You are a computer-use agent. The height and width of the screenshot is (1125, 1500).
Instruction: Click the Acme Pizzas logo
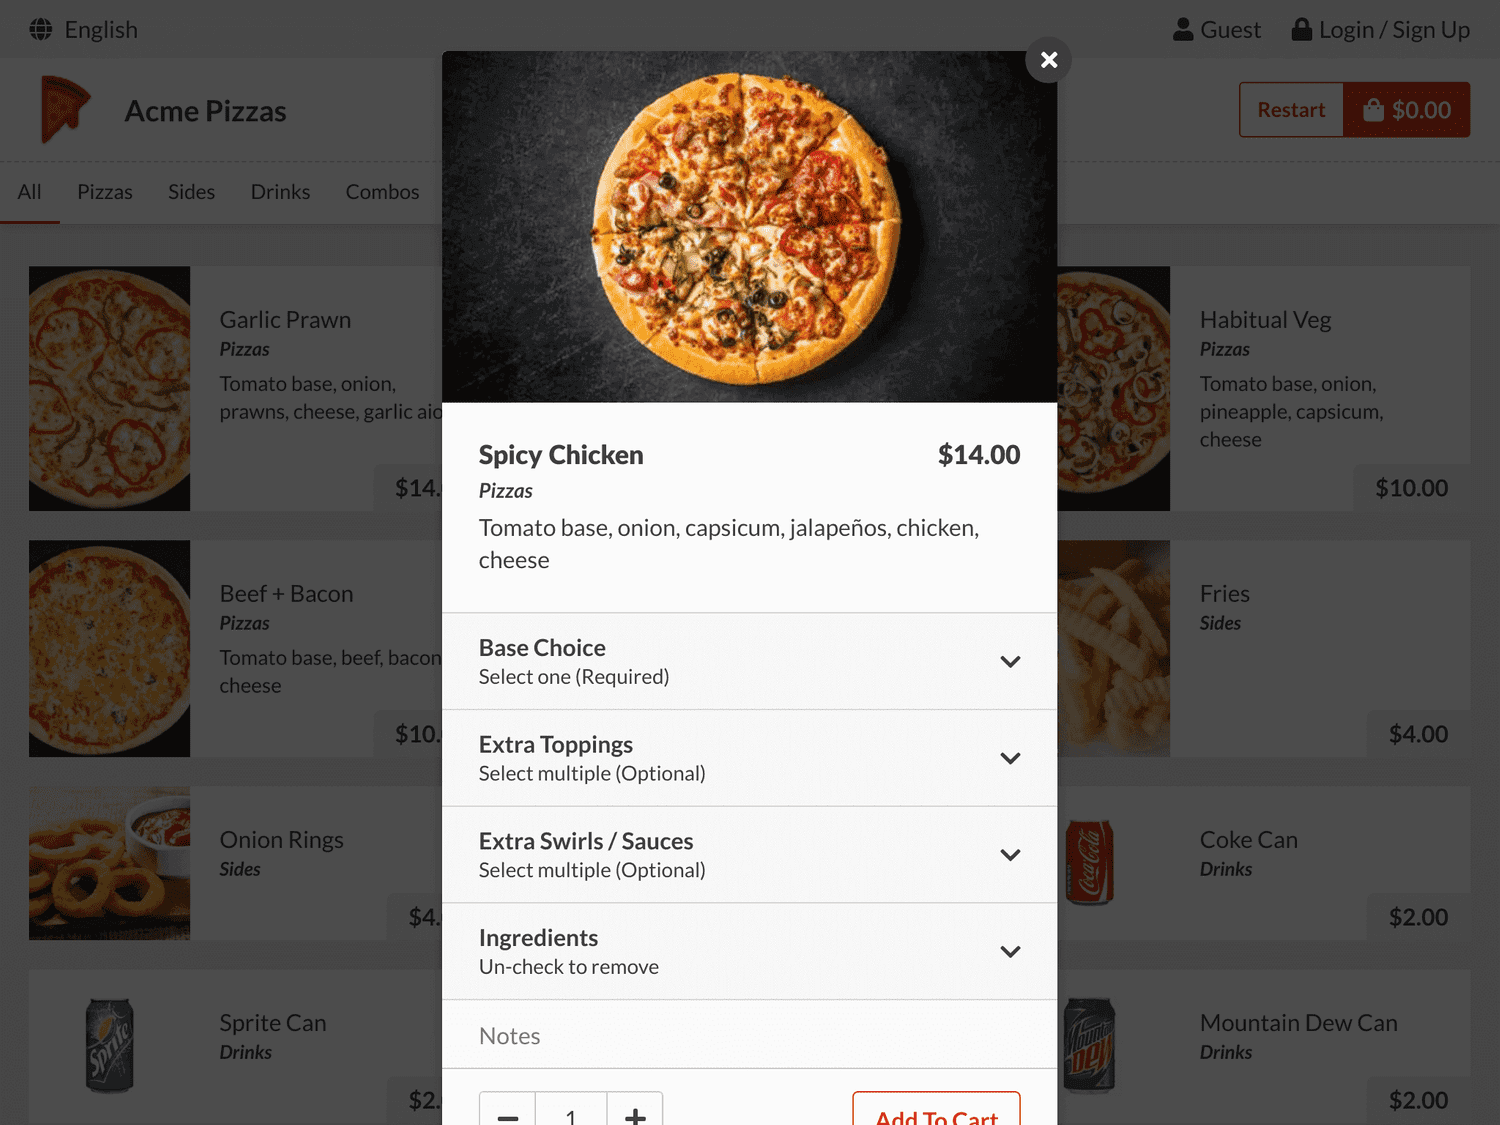click(65, 109)
